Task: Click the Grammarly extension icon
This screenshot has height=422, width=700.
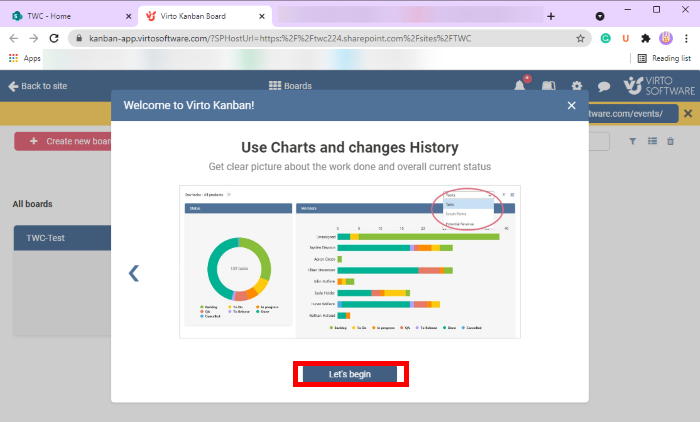Action: pyautogui.click(x=605, y=38)
